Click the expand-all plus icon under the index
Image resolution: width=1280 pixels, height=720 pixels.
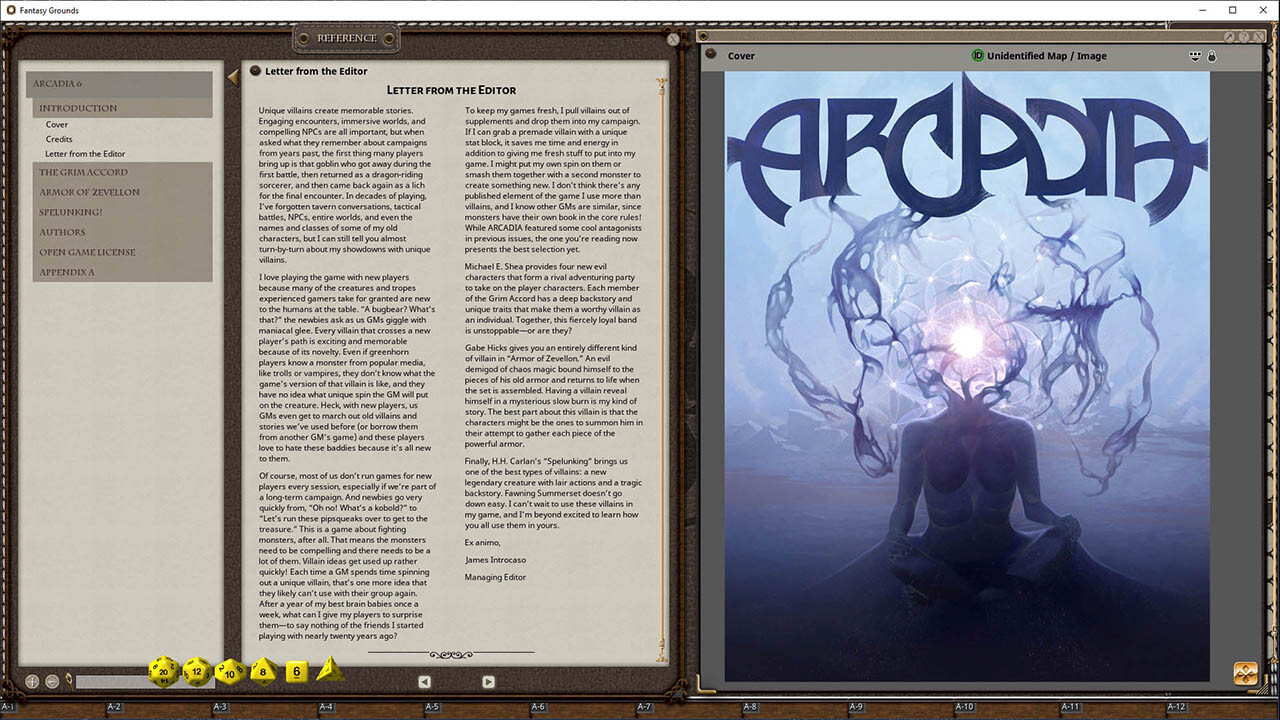pos(32,681)
